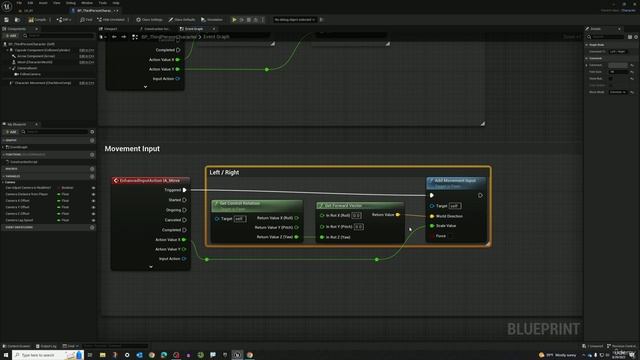Click the add button on Functions section
Image resolution: width=640 pixels, height=360 pixels.
[92, 155]
